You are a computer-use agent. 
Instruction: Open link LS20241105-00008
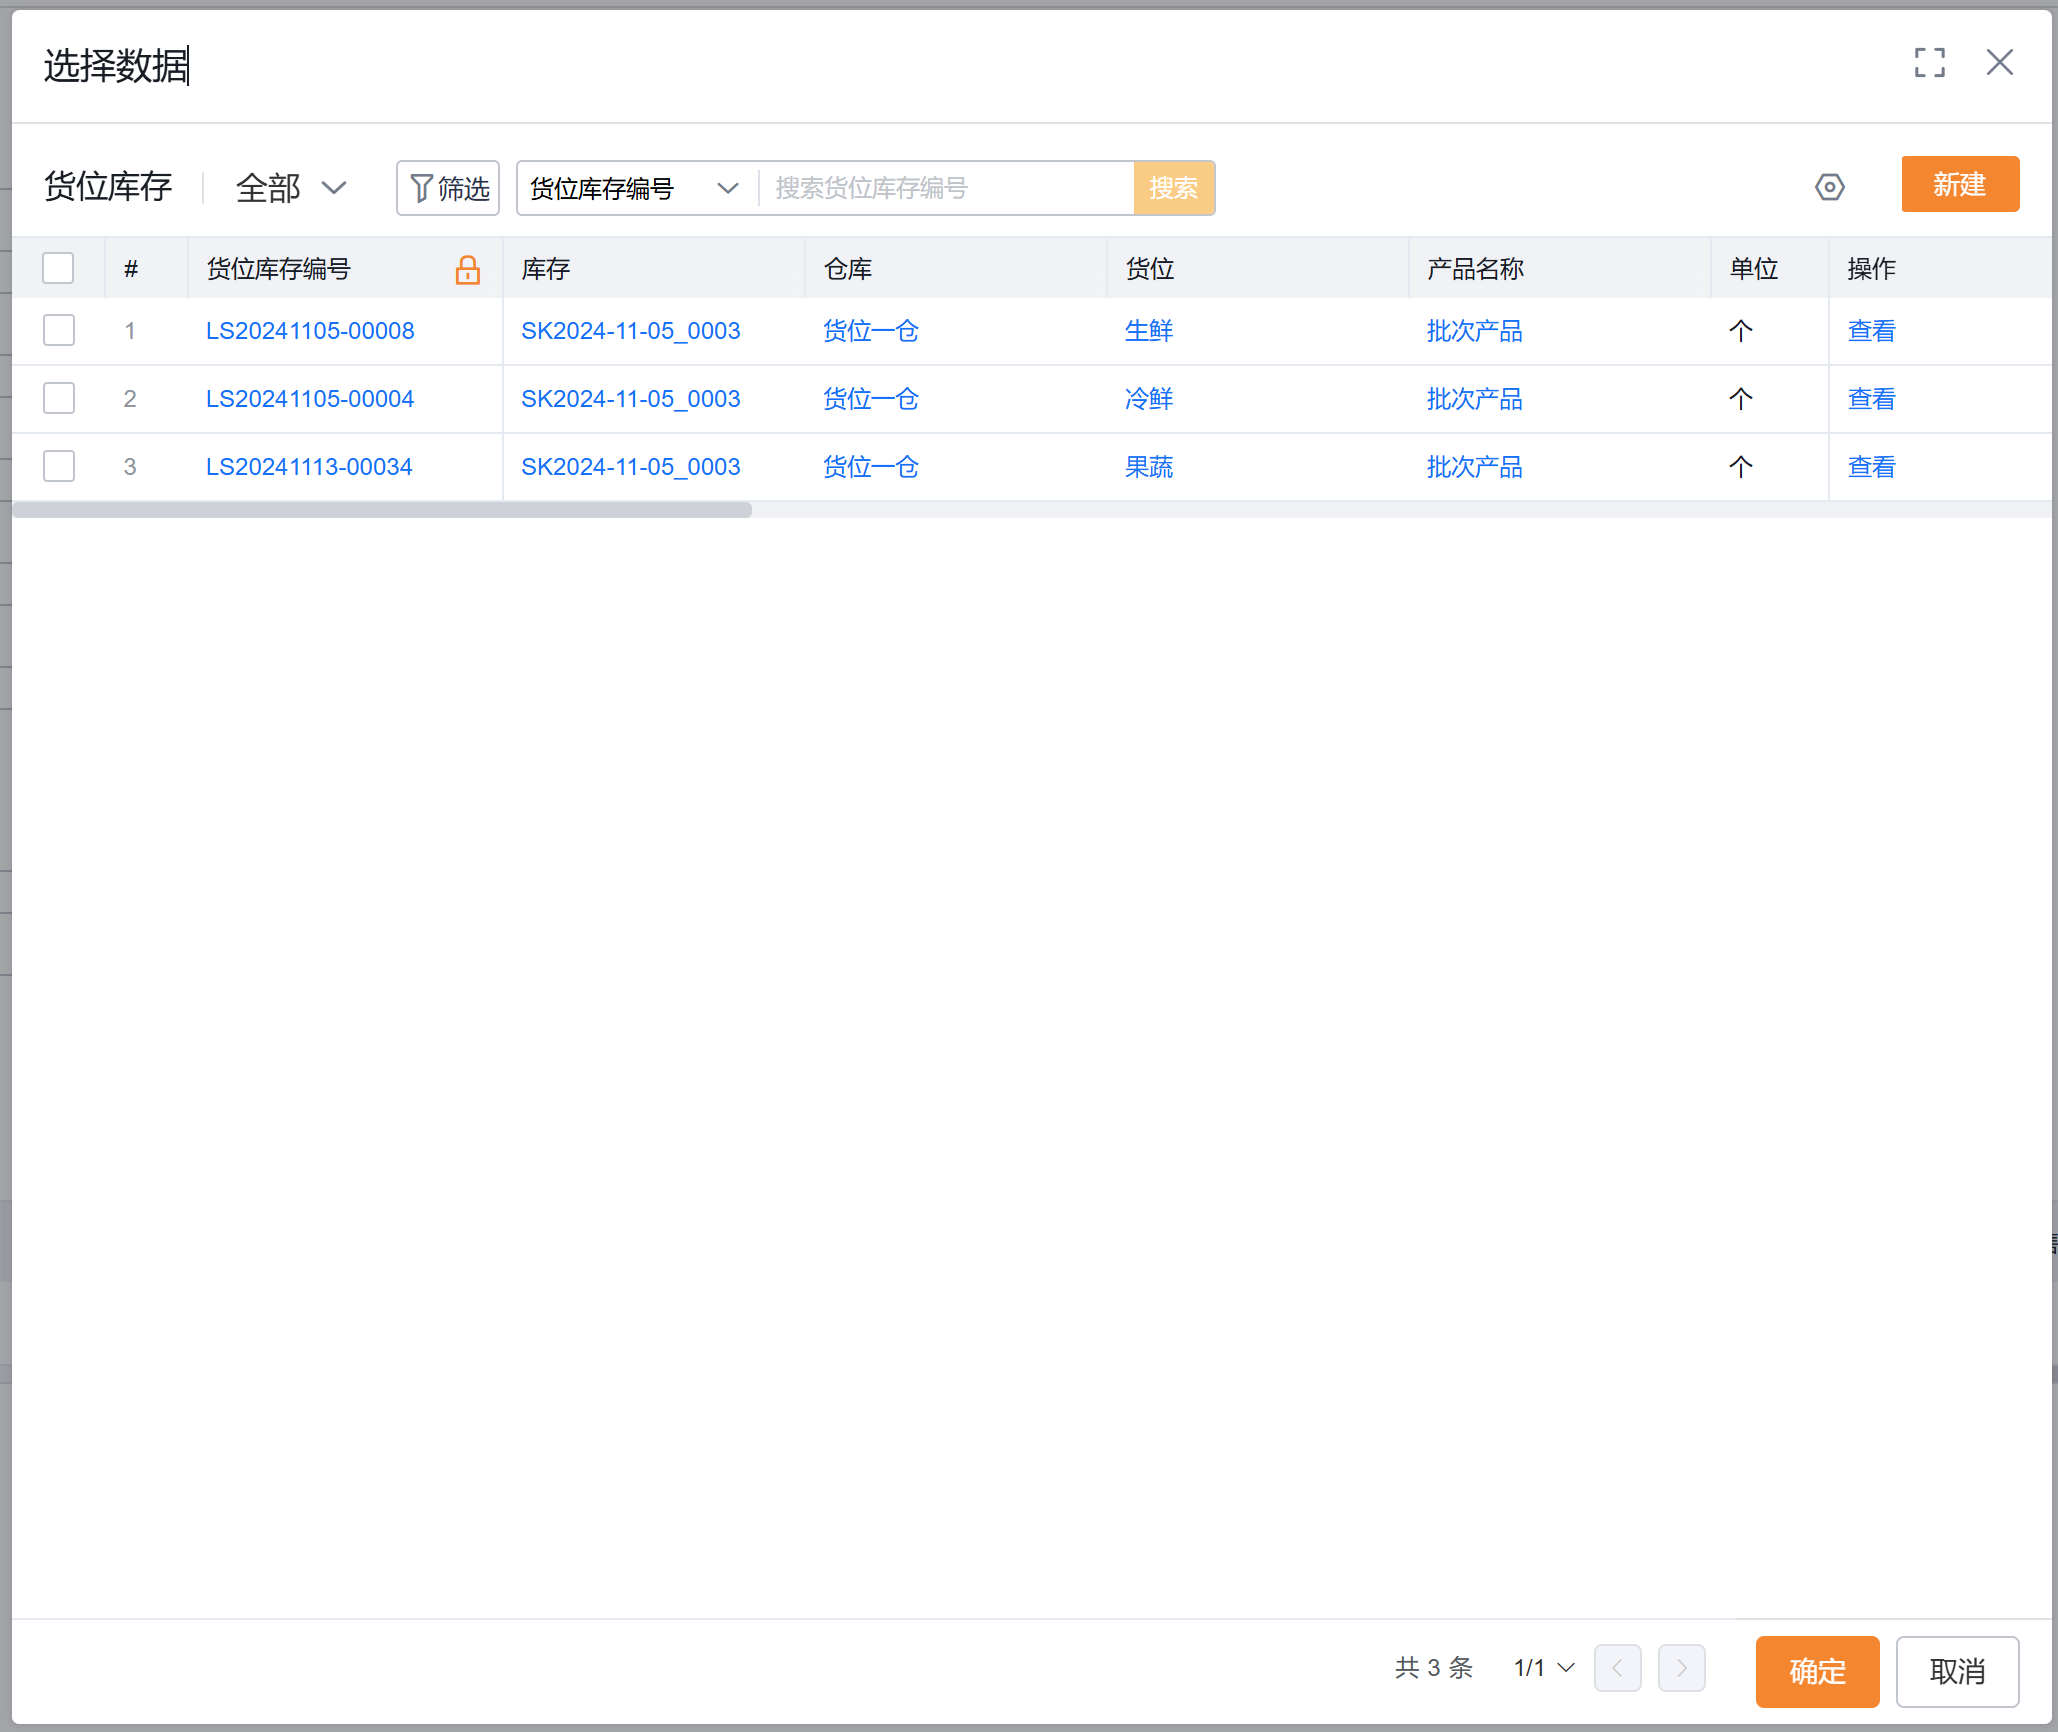click(310, 331)
